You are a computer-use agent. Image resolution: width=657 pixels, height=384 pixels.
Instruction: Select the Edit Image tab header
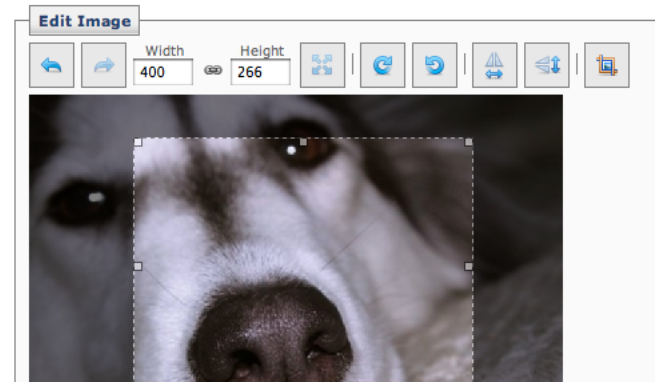(84, 21)
